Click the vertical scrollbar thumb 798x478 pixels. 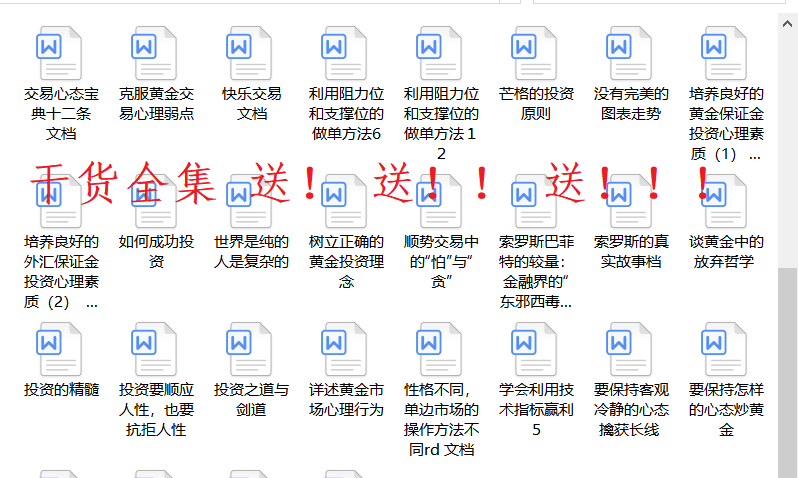coord(788,360)
